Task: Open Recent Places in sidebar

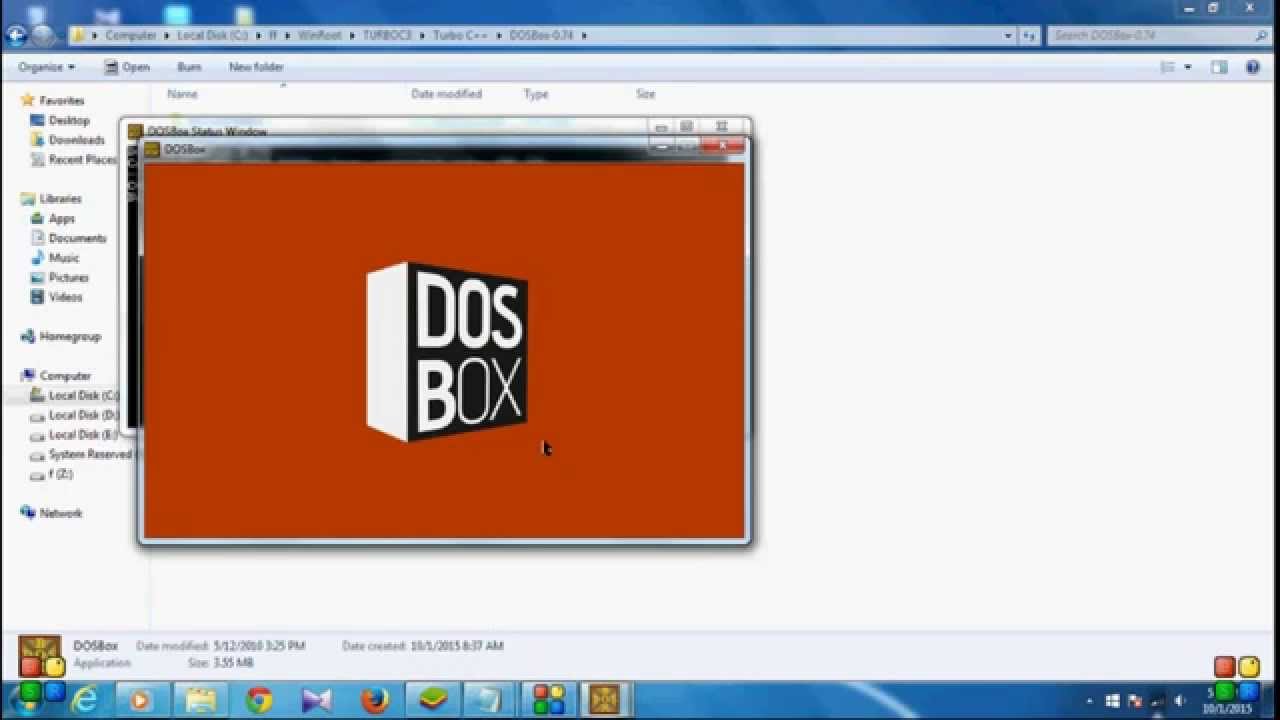Action: (x=82, y=160)
